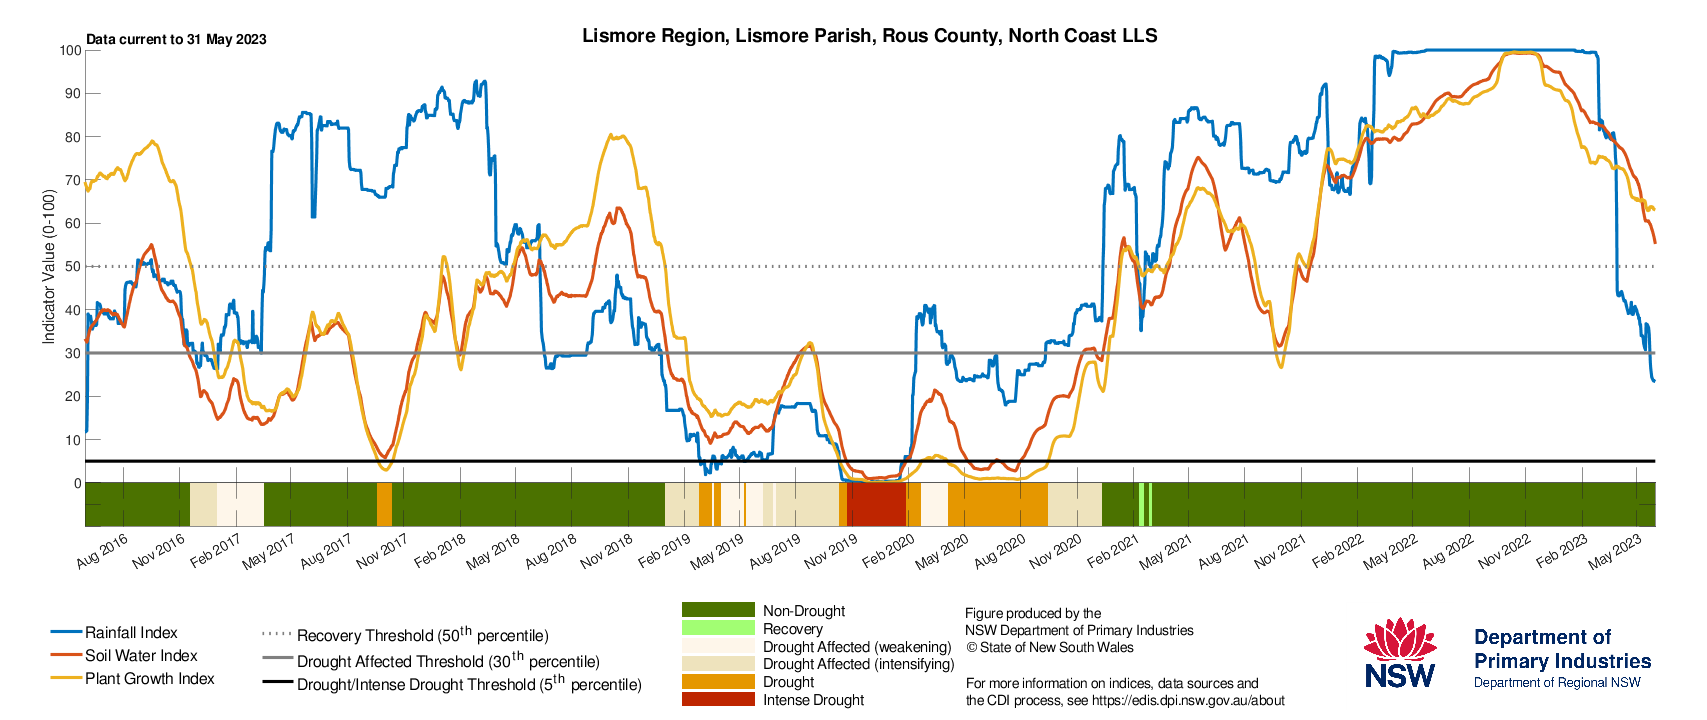Open the edis.dpi.nsw.gov.au/about link
Viewport: 1707px width, 720px height.
tap(1188, 700)
